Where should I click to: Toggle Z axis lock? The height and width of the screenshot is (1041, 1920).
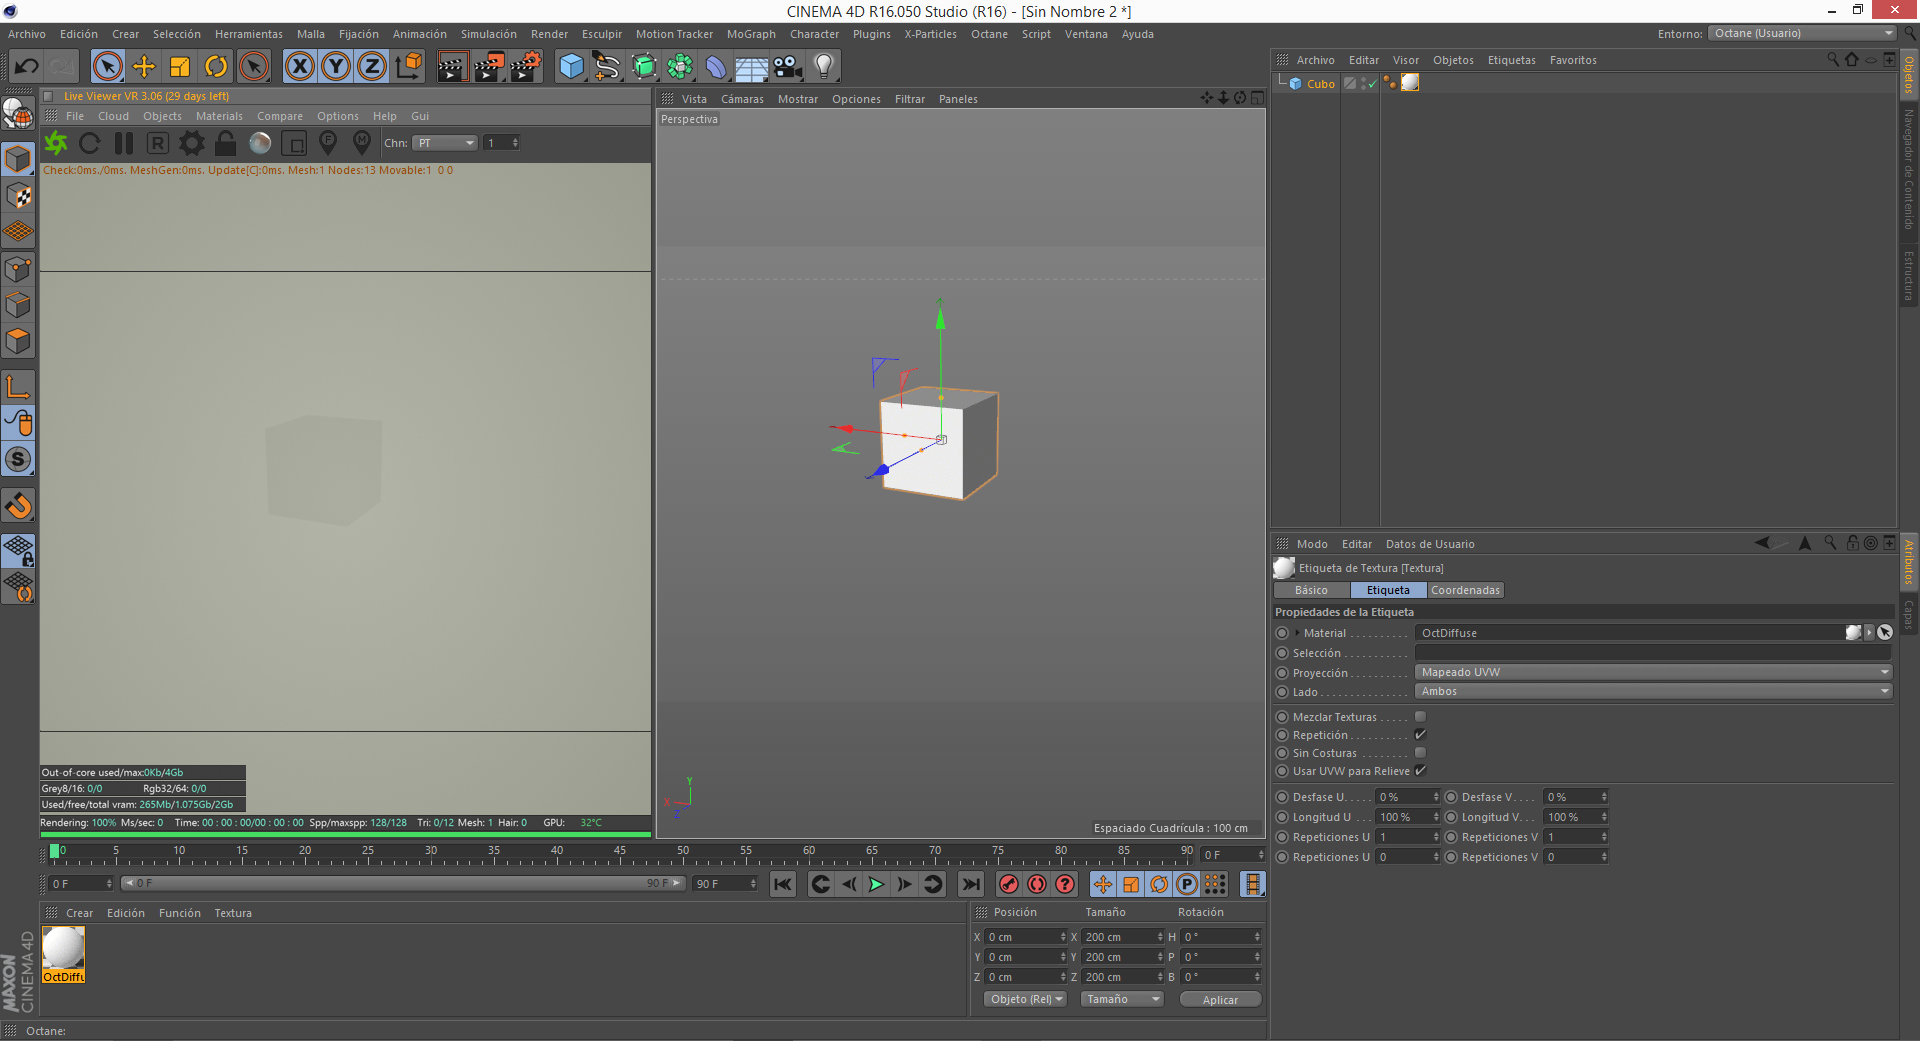pos(372,67)
